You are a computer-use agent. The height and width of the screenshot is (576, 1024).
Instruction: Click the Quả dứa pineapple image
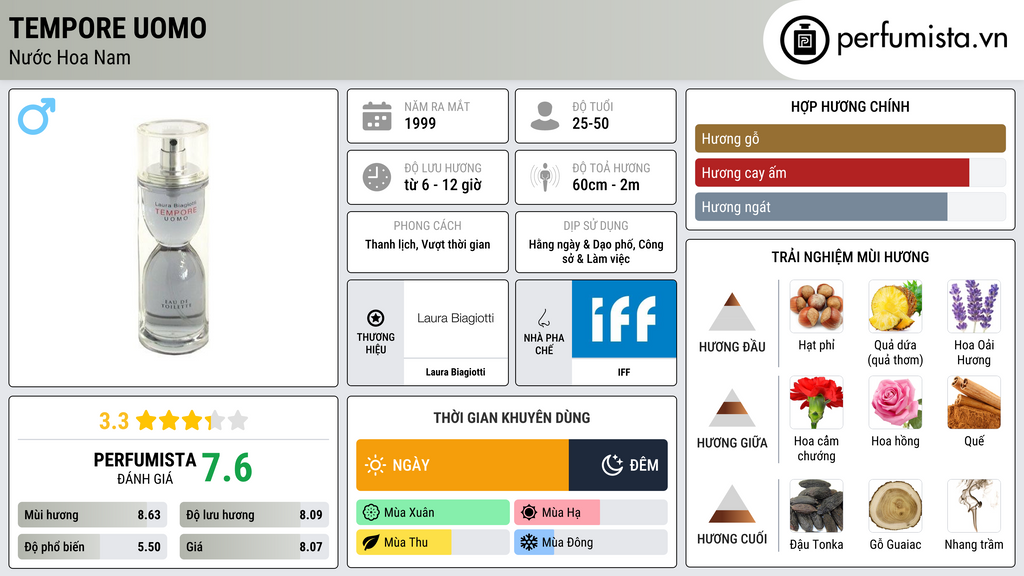[895, 306]
